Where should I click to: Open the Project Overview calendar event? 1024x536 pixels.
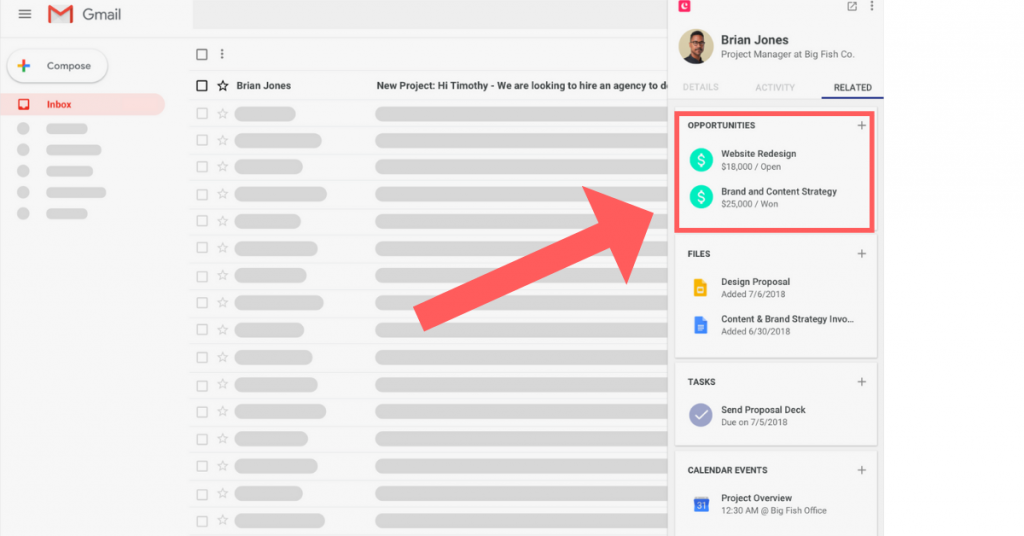click(x=756, y=498)
